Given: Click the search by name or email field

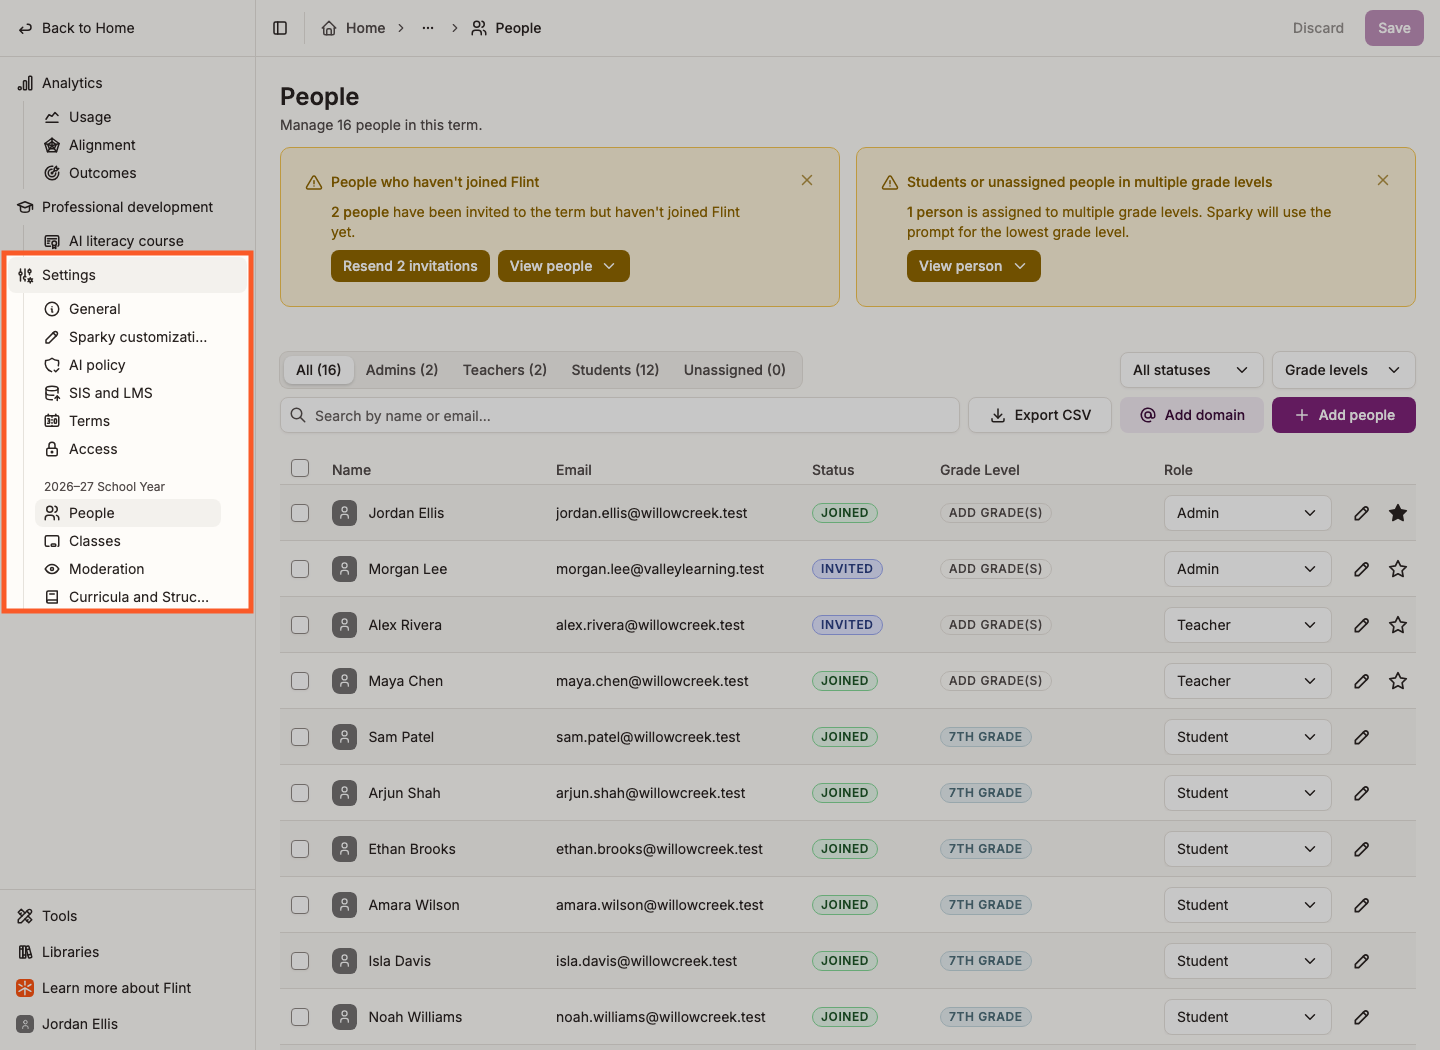Looking at the screenshot, I should [x=620, y=415].
